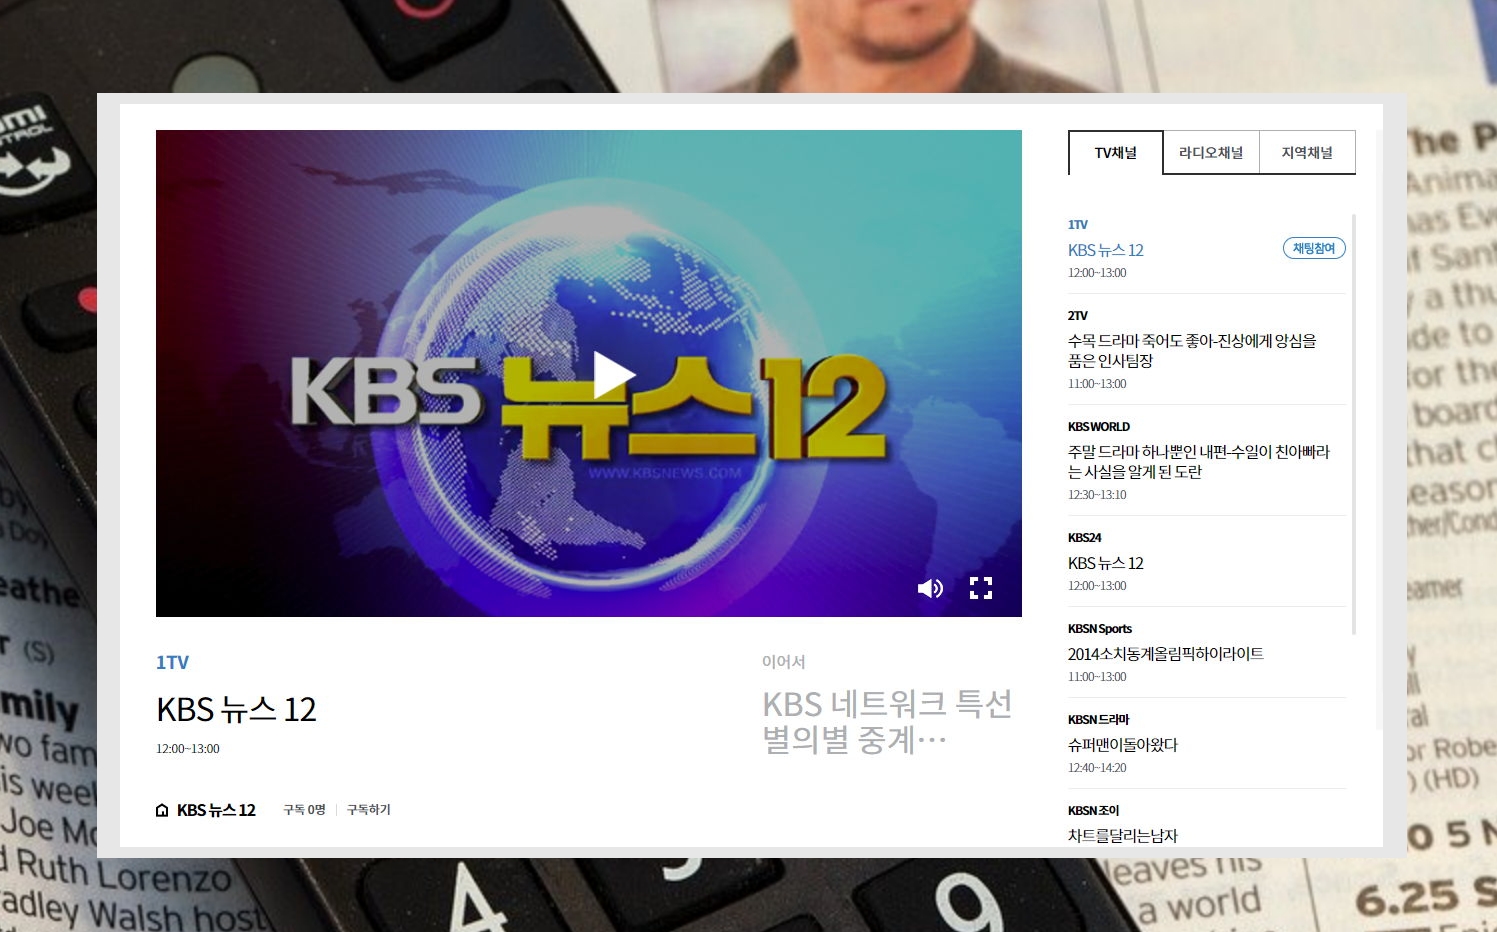
Task: Click the large KBS 뉴스 12 title below the video
Action: [236, 709]
